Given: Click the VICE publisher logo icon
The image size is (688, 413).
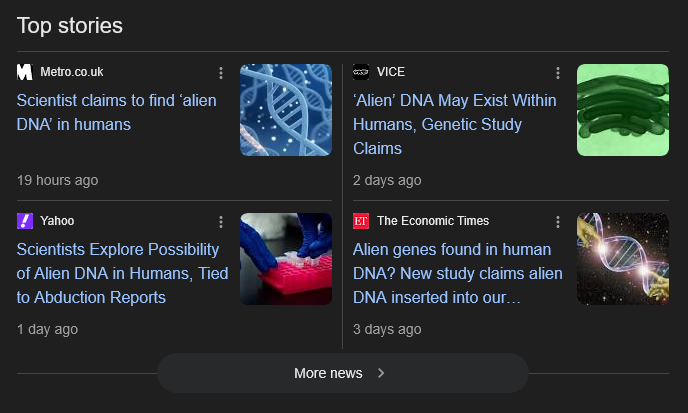Looking at the screenshot, I should tap(361, 72).
